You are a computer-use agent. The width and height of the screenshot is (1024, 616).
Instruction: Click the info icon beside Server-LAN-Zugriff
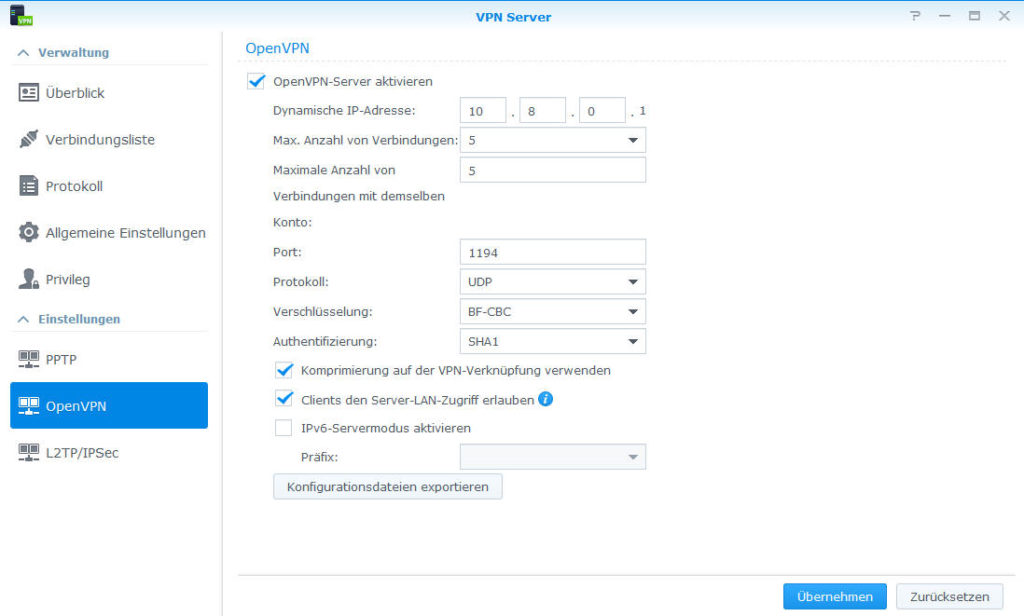point(545,399)
